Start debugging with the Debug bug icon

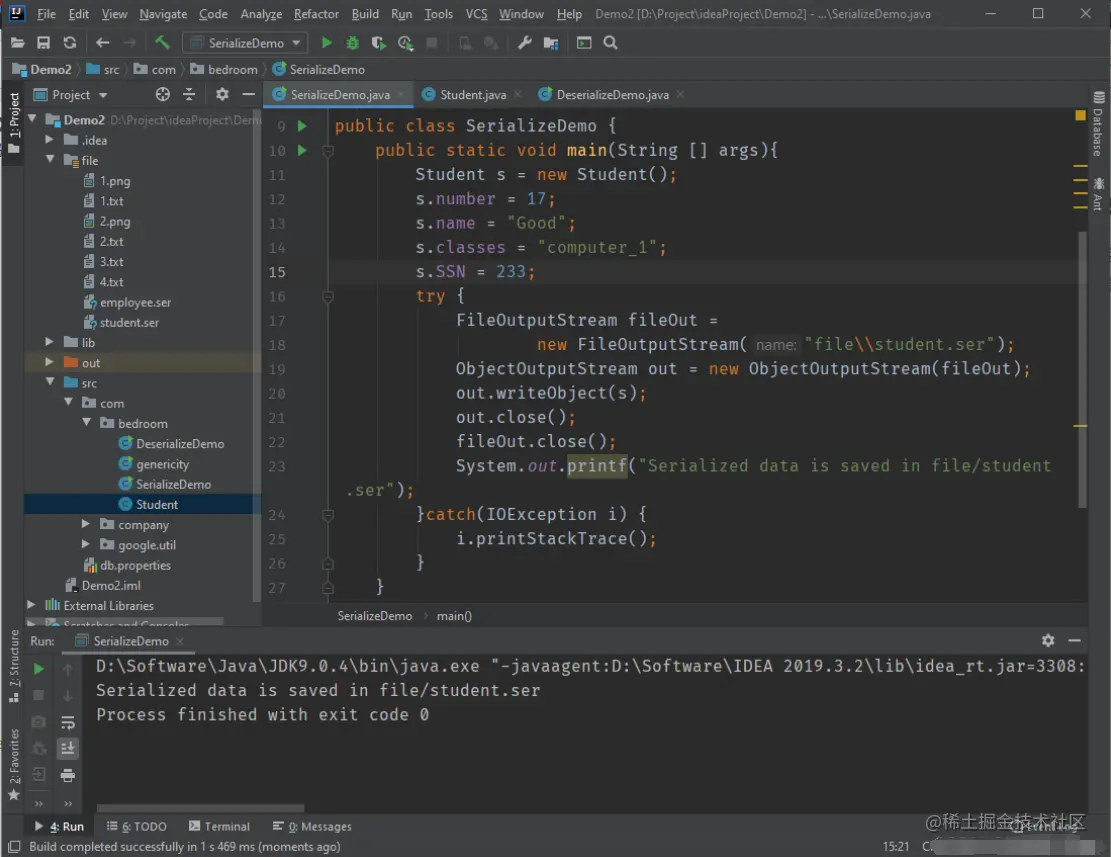coord(352,43)
